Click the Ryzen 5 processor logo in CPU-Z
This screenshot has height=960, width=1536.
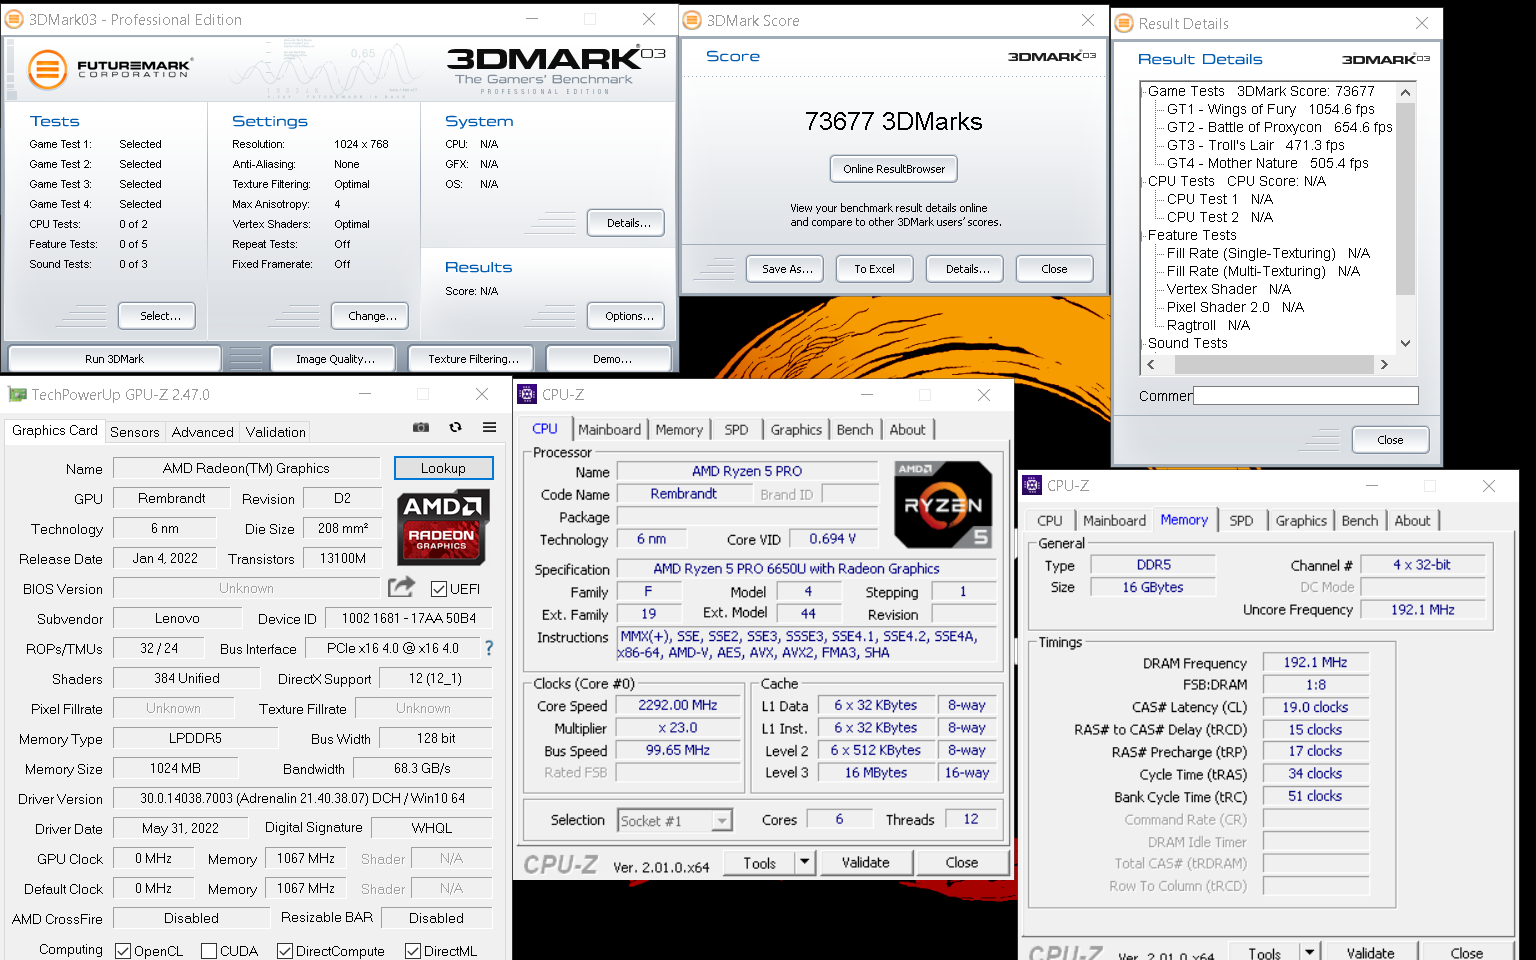point(943,505)
